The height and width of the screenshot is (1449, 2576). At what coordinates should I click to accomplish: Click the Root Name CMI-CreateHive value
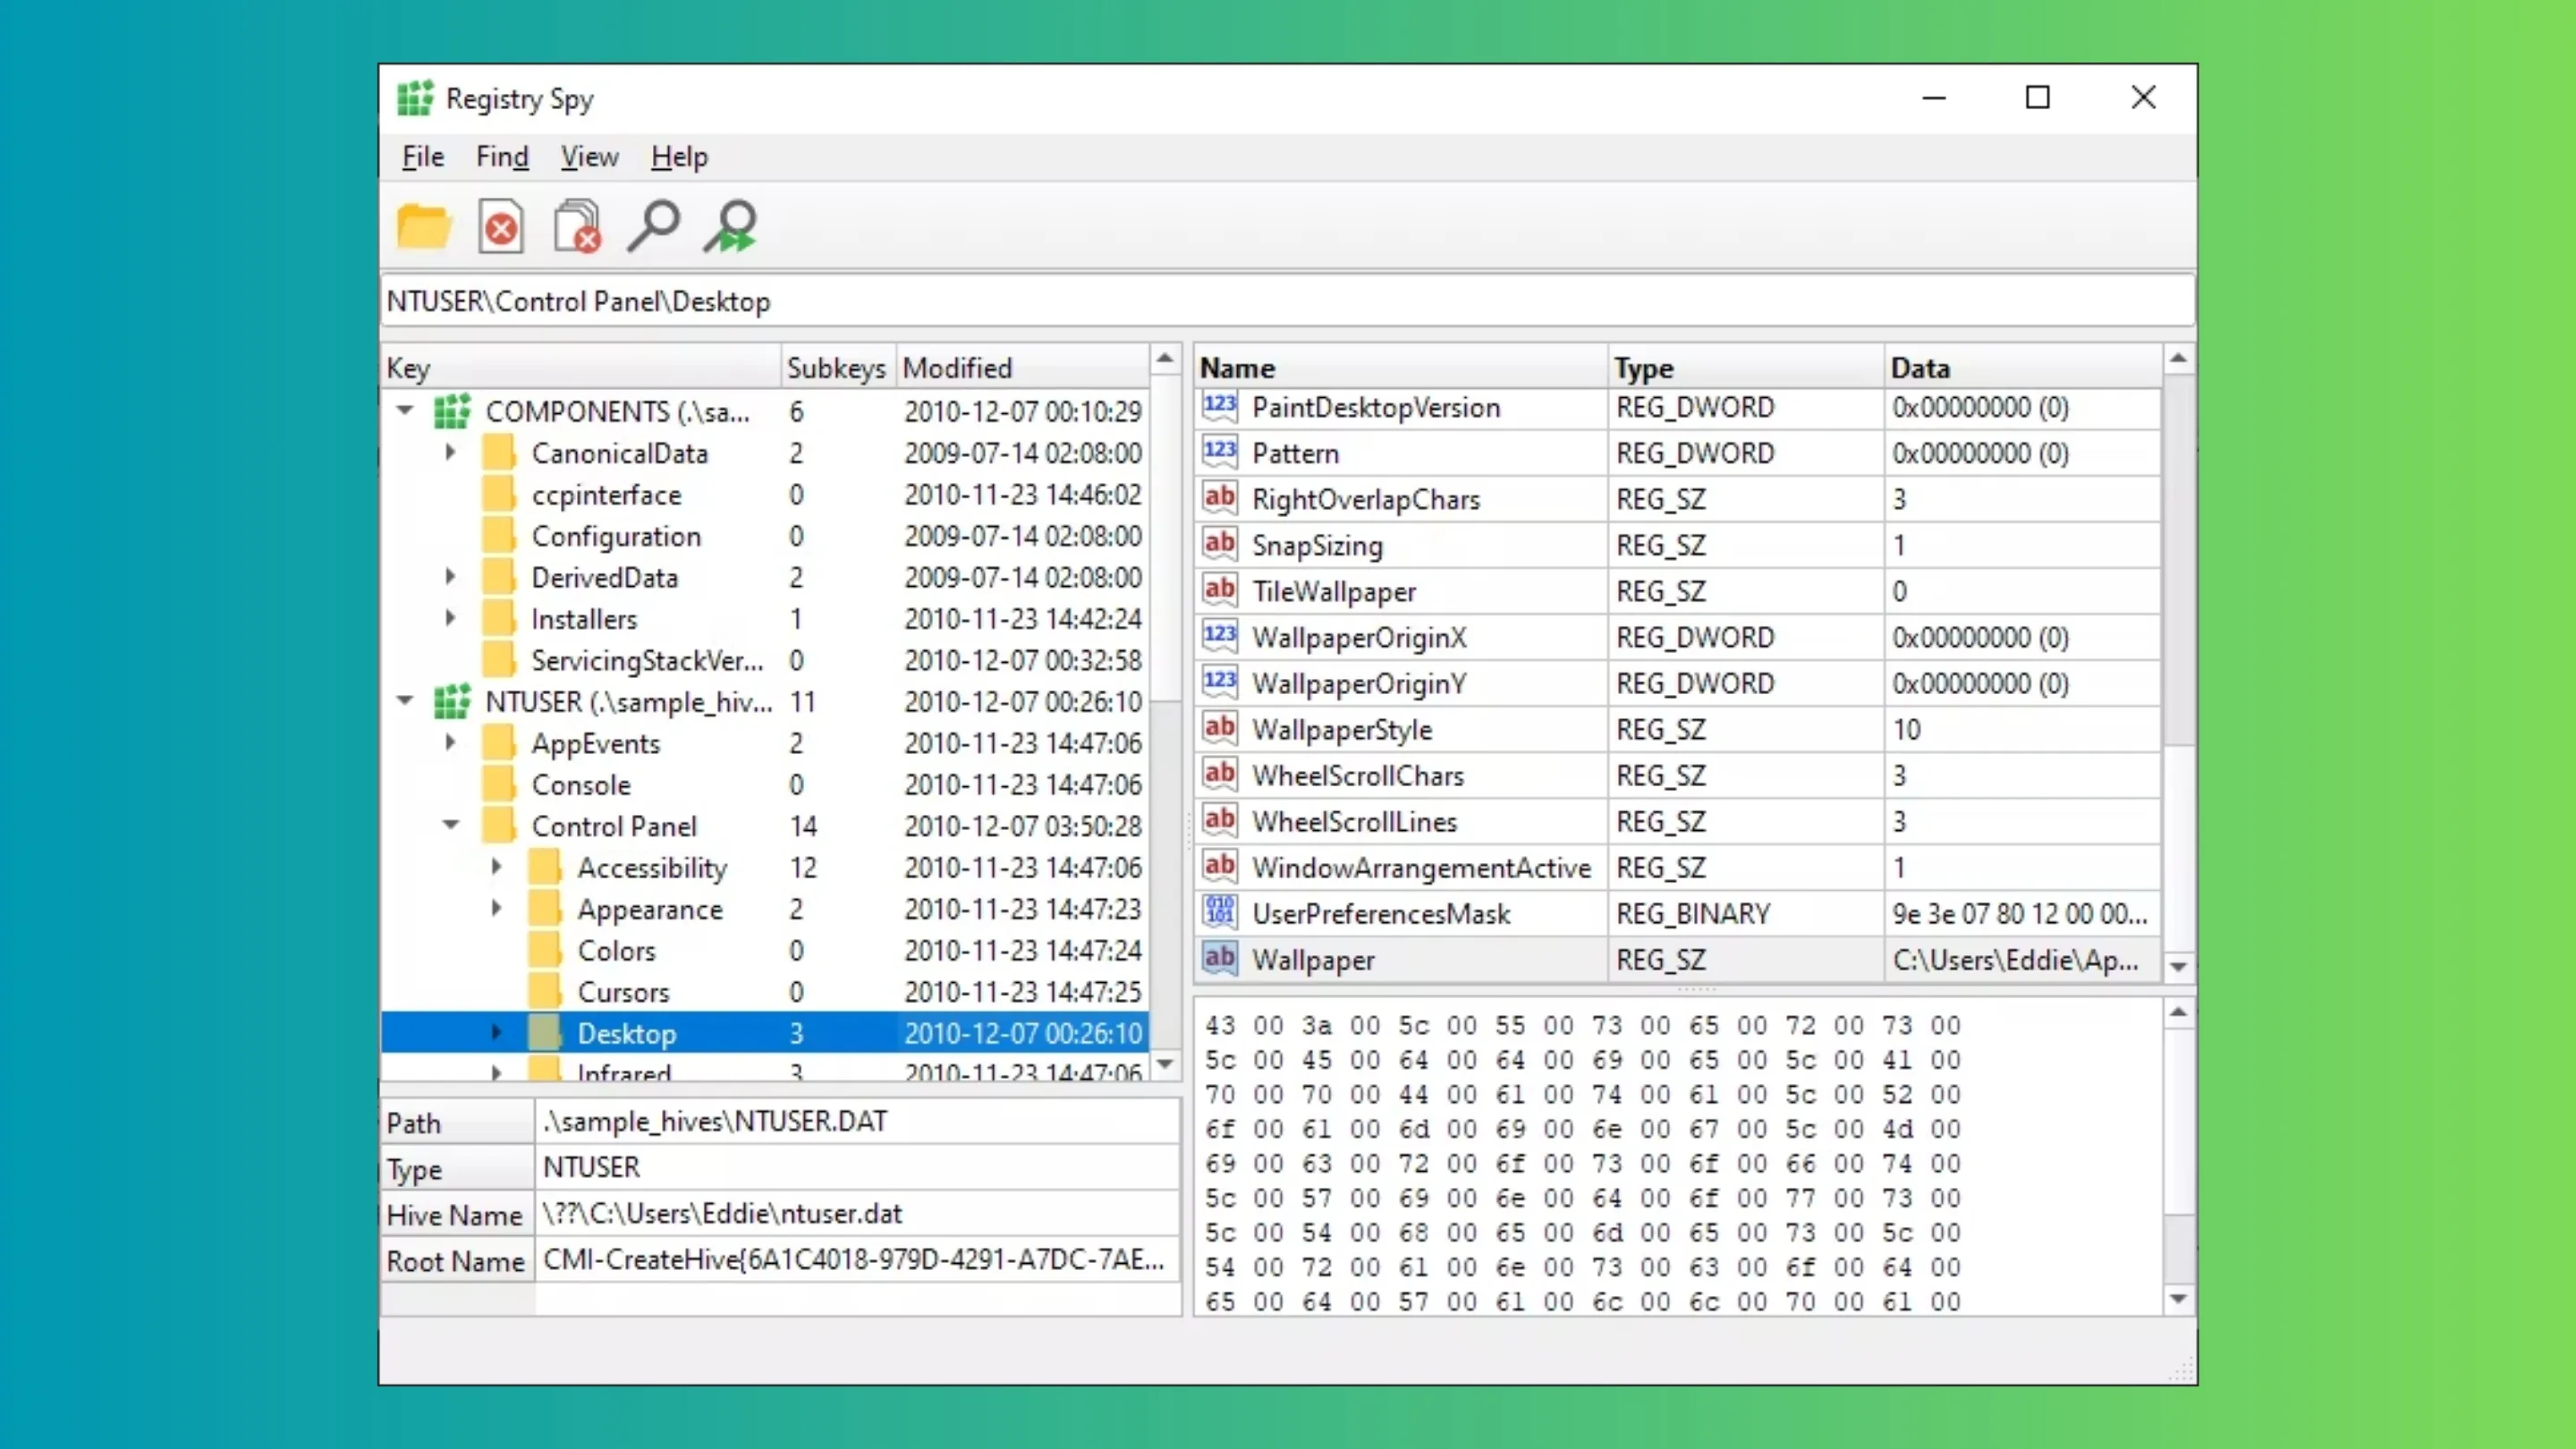click(854, 1259)
